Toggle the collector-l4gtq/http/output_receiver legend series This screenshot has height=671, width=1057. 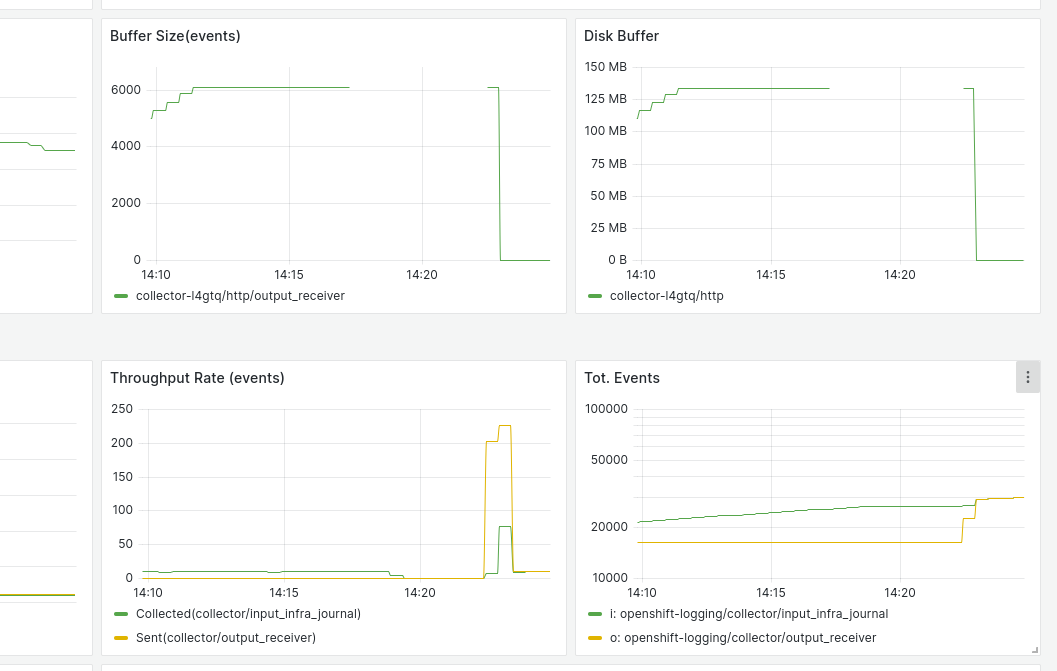(240, 296)
